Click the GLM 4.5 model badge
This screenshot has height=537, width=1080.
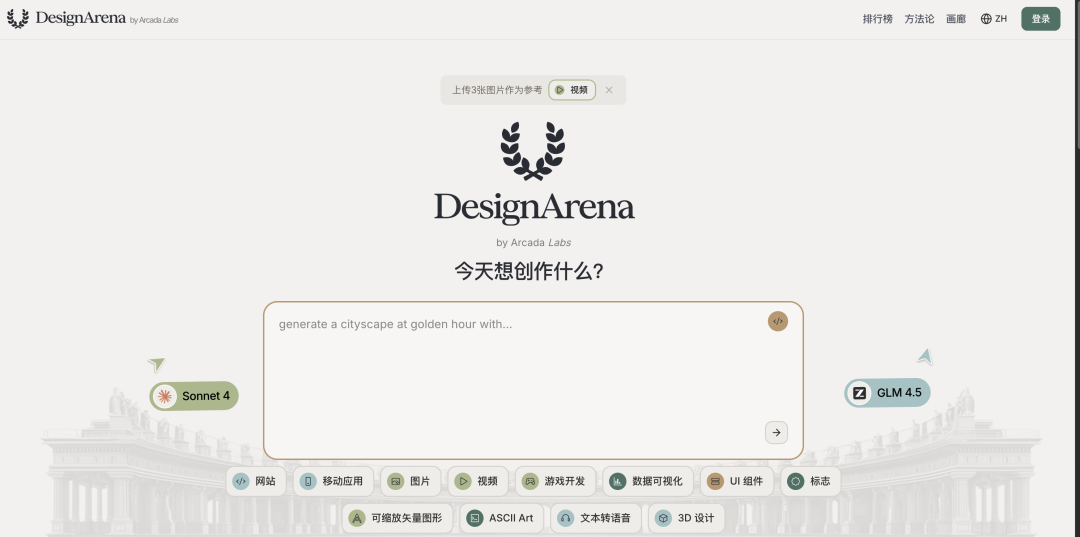coord(888,393)
